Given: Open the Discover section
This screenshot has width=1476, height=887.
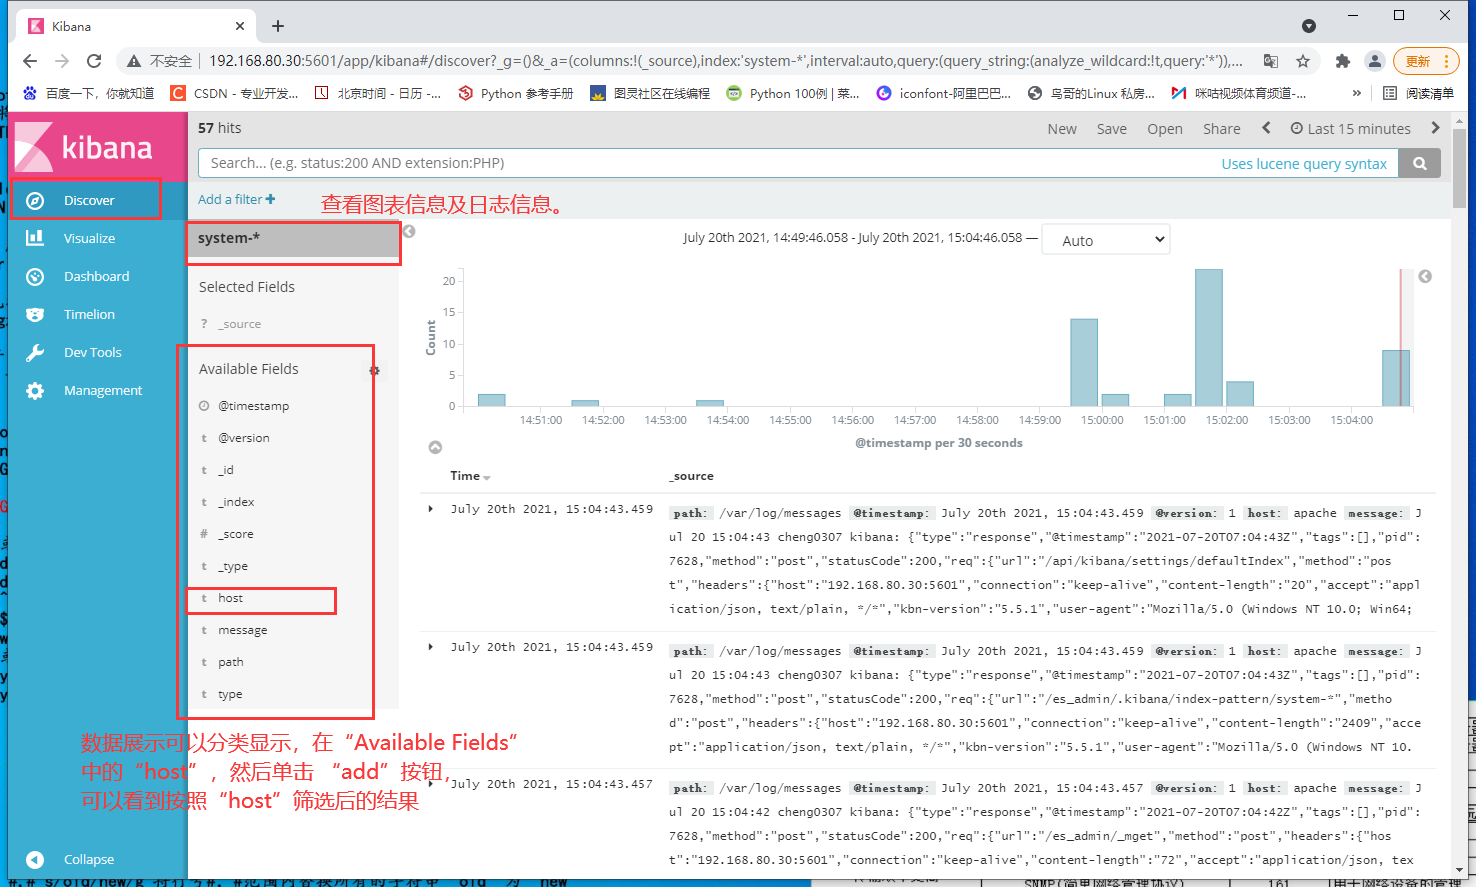Looking at the screenshot, I should coord(89,200).
